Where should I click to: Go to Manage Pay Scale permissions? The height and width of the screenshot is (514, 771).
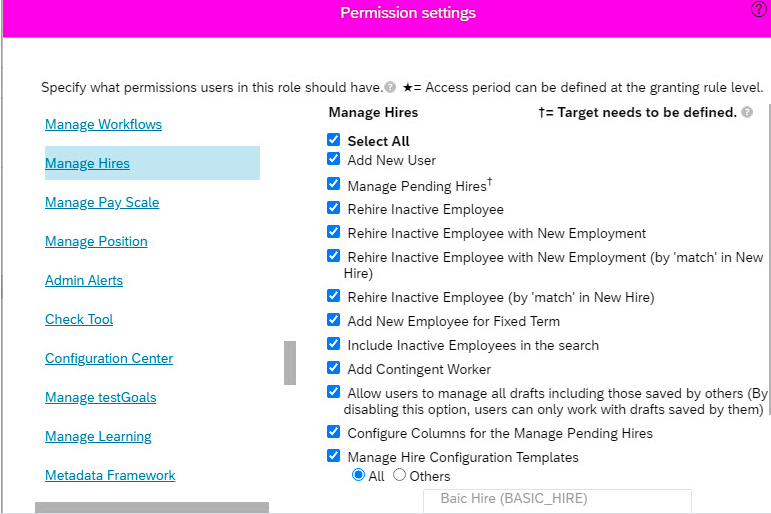pos(102,203)
